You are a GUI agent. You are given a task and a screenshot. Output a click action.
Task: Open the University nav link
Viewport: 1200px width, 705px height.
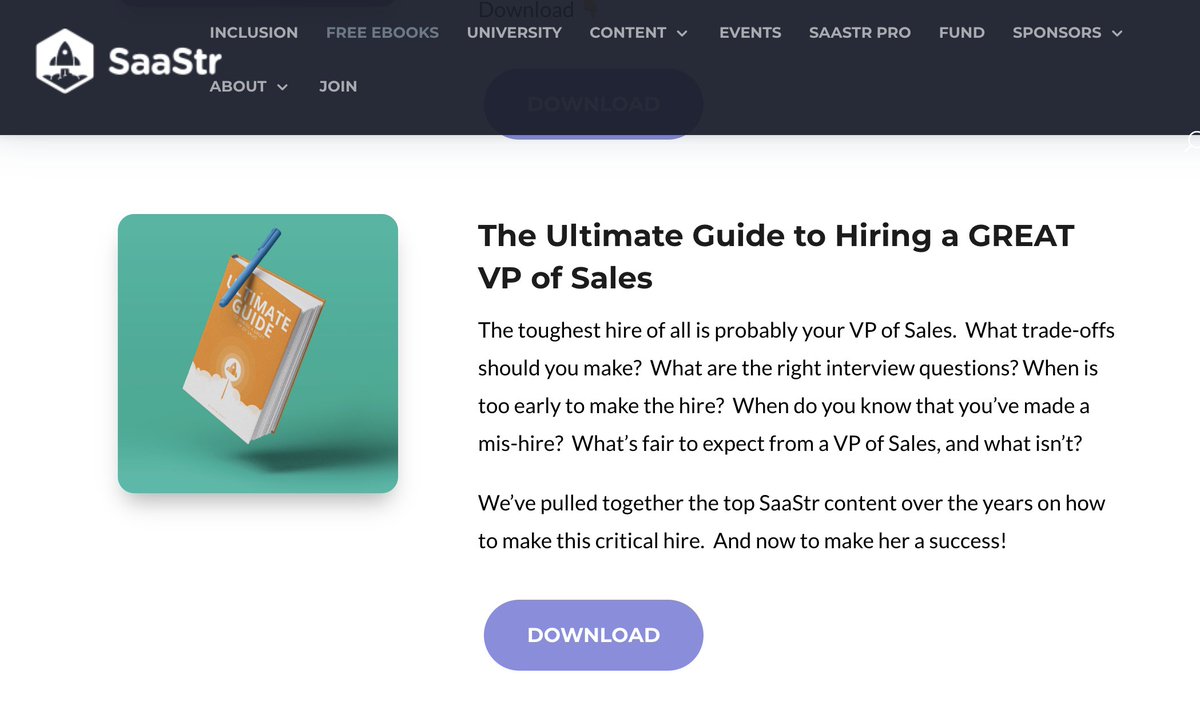[514, 33]
